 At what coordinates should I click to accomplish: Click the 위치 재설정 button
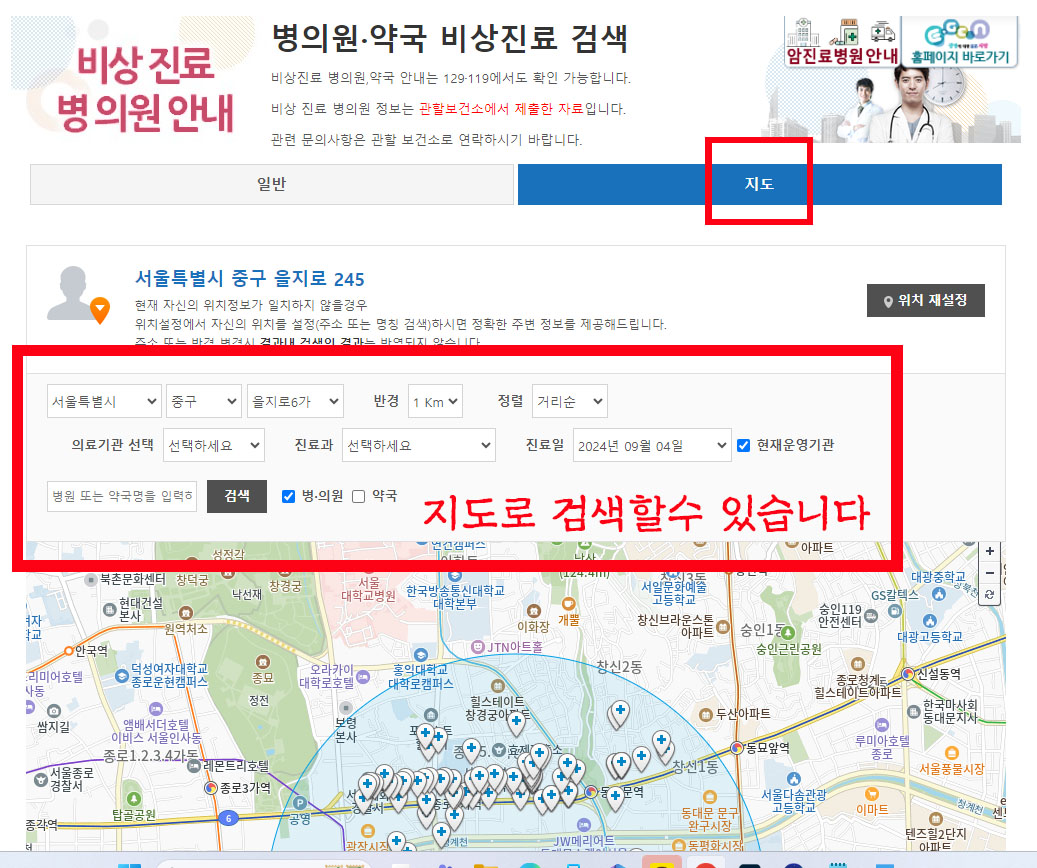(x=925, y=300)
